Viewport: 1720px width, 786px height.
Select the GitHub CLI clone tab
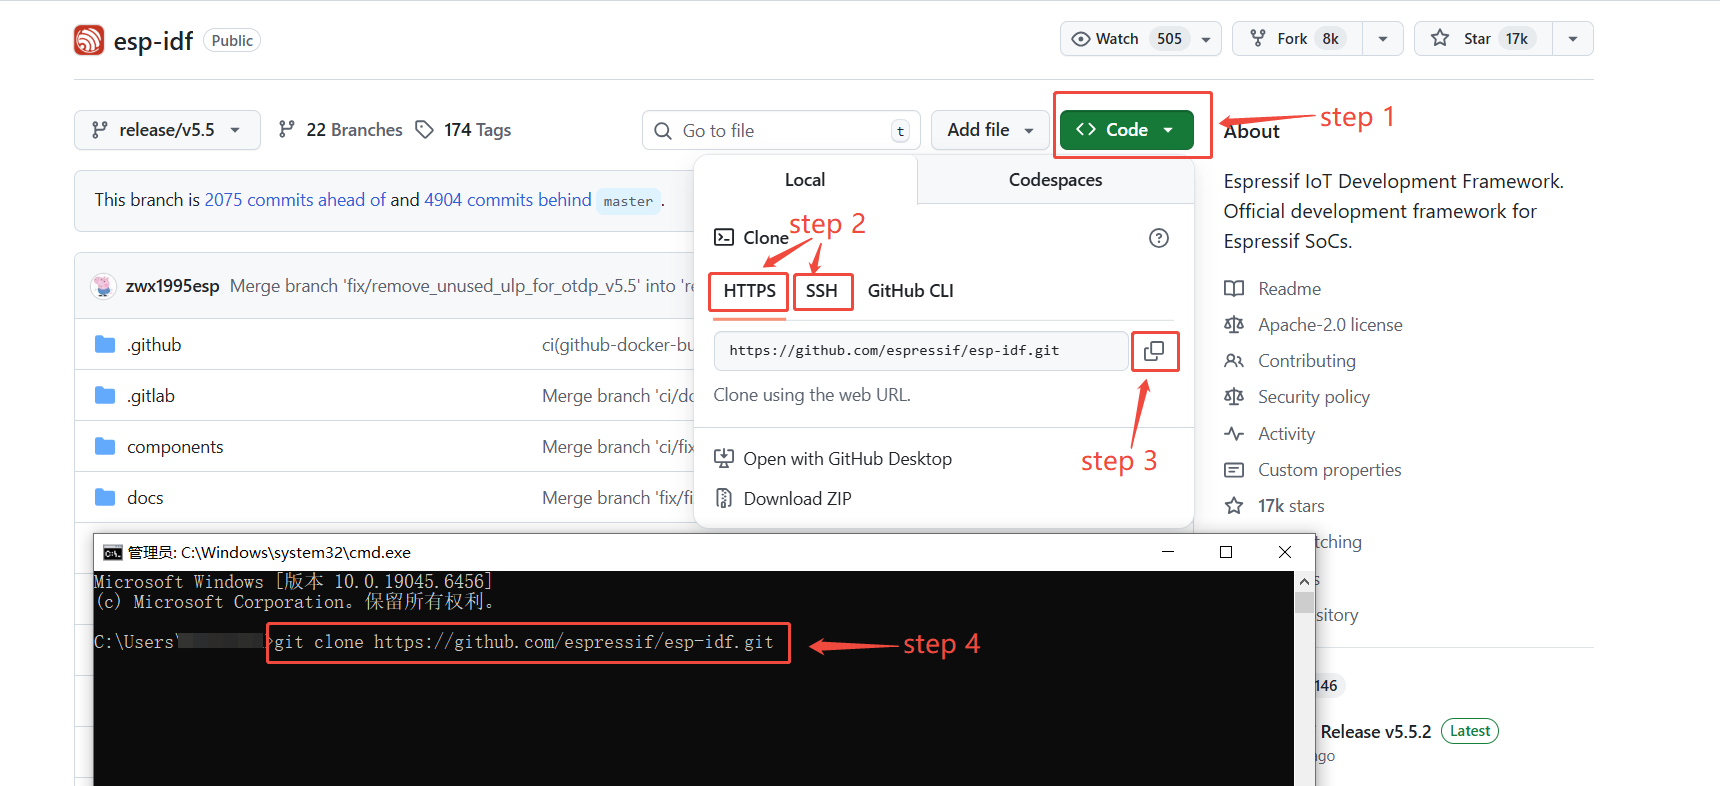pos(910,291)
